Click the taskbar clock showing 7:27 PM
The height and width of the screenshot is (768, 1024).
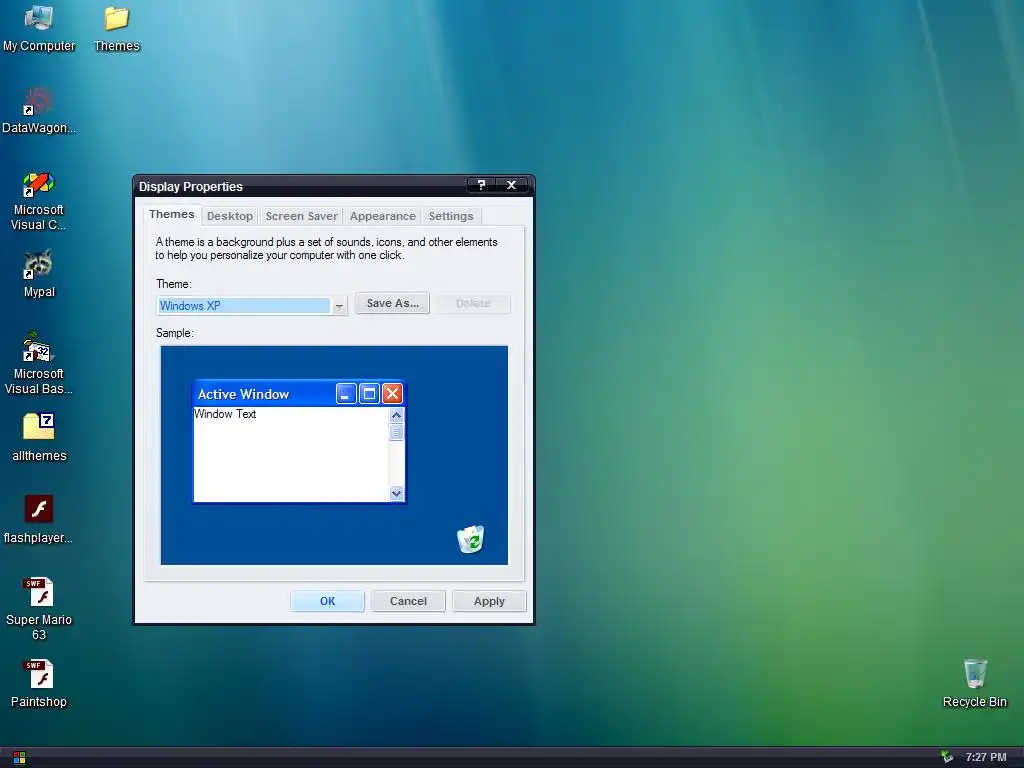(x=985, y=758)
